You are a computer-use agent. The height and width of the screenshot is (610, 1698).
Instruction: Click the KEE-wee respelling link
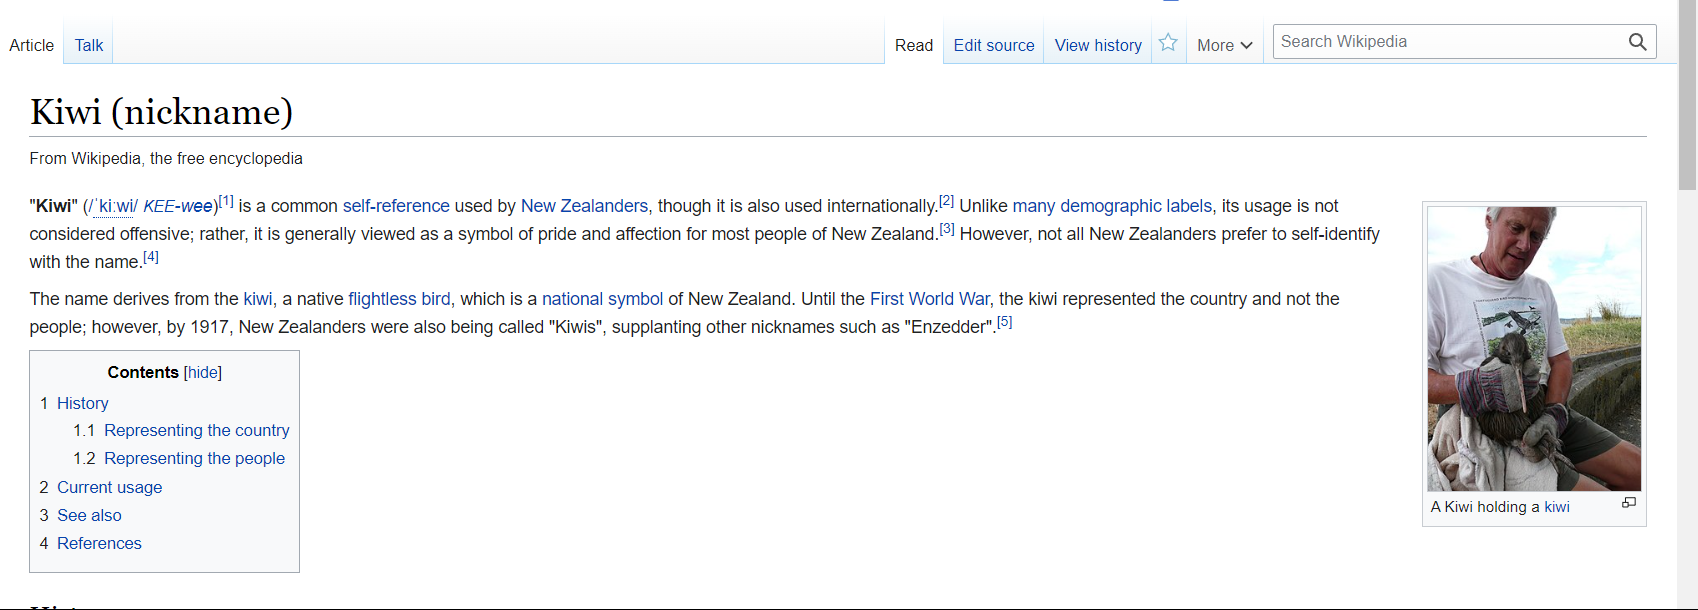coord(178,206)
